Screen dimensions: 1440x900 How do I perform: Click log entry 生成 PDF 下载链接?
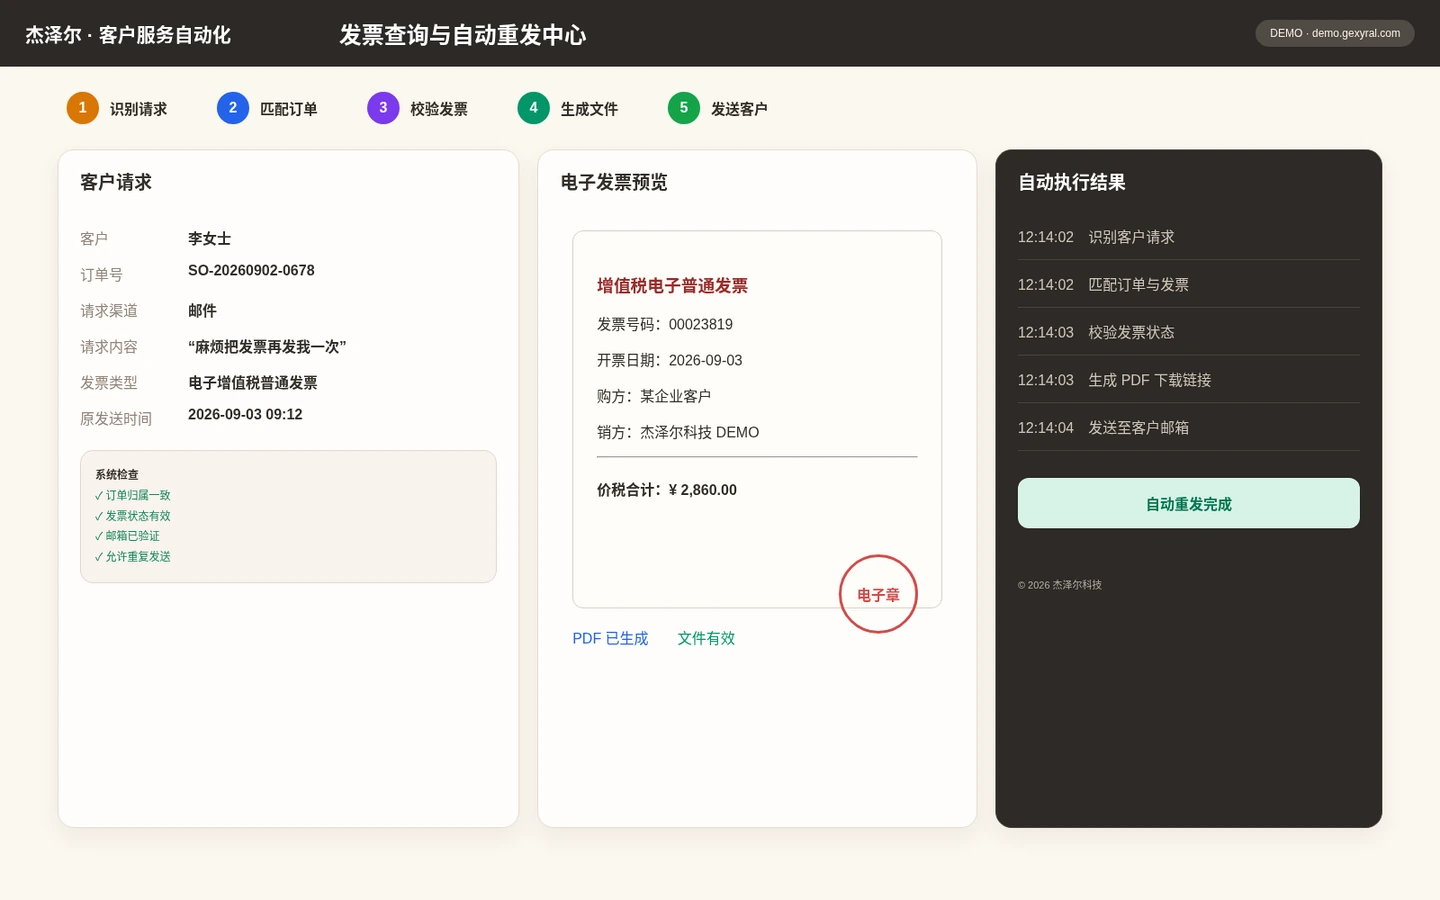pos(1189,381)
